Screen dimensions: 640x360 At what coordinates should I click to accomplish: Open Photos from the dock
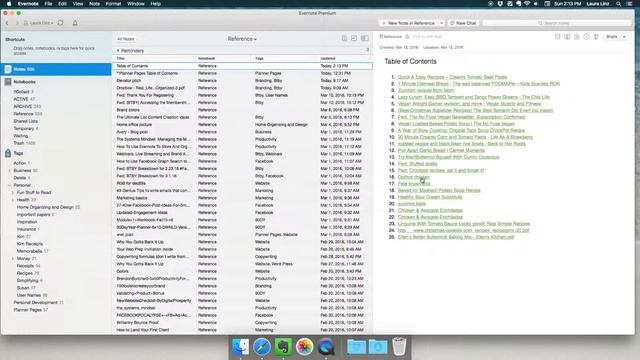(304, 347)
